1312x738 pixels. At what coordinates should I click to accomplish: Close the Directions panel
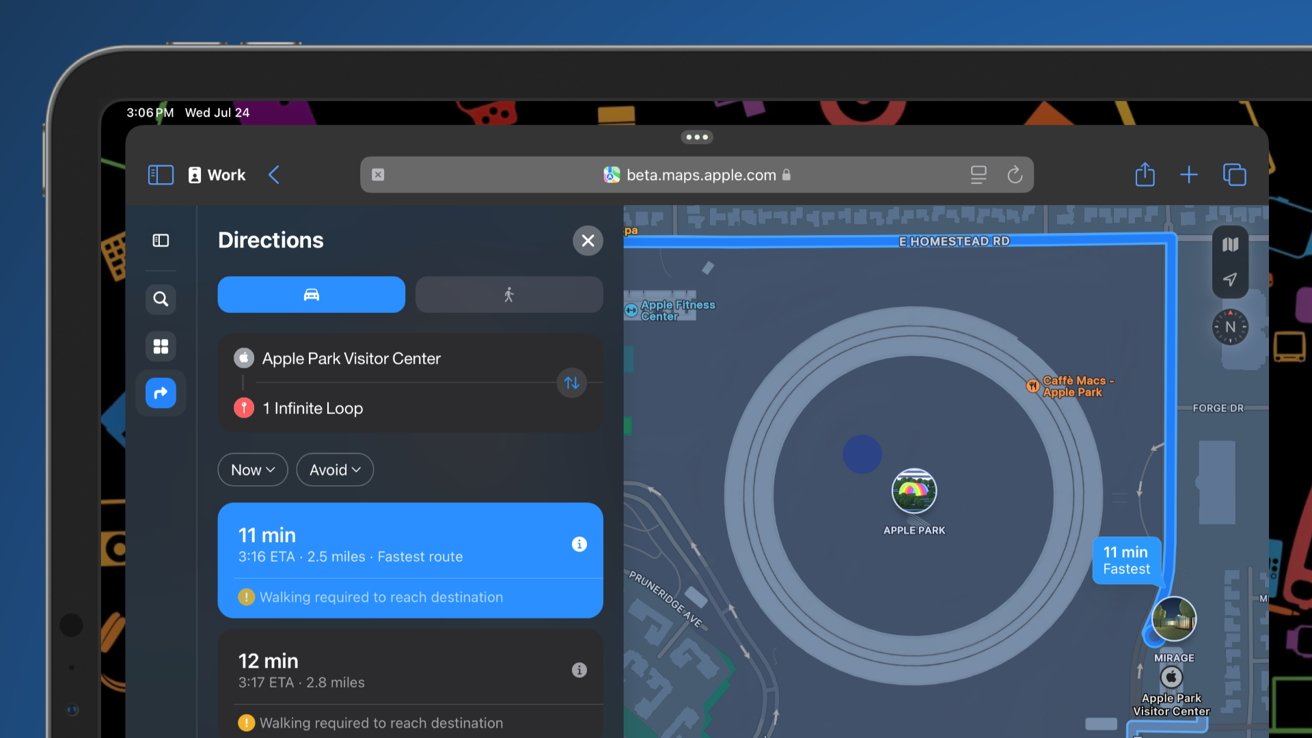[x=588, y=240]
